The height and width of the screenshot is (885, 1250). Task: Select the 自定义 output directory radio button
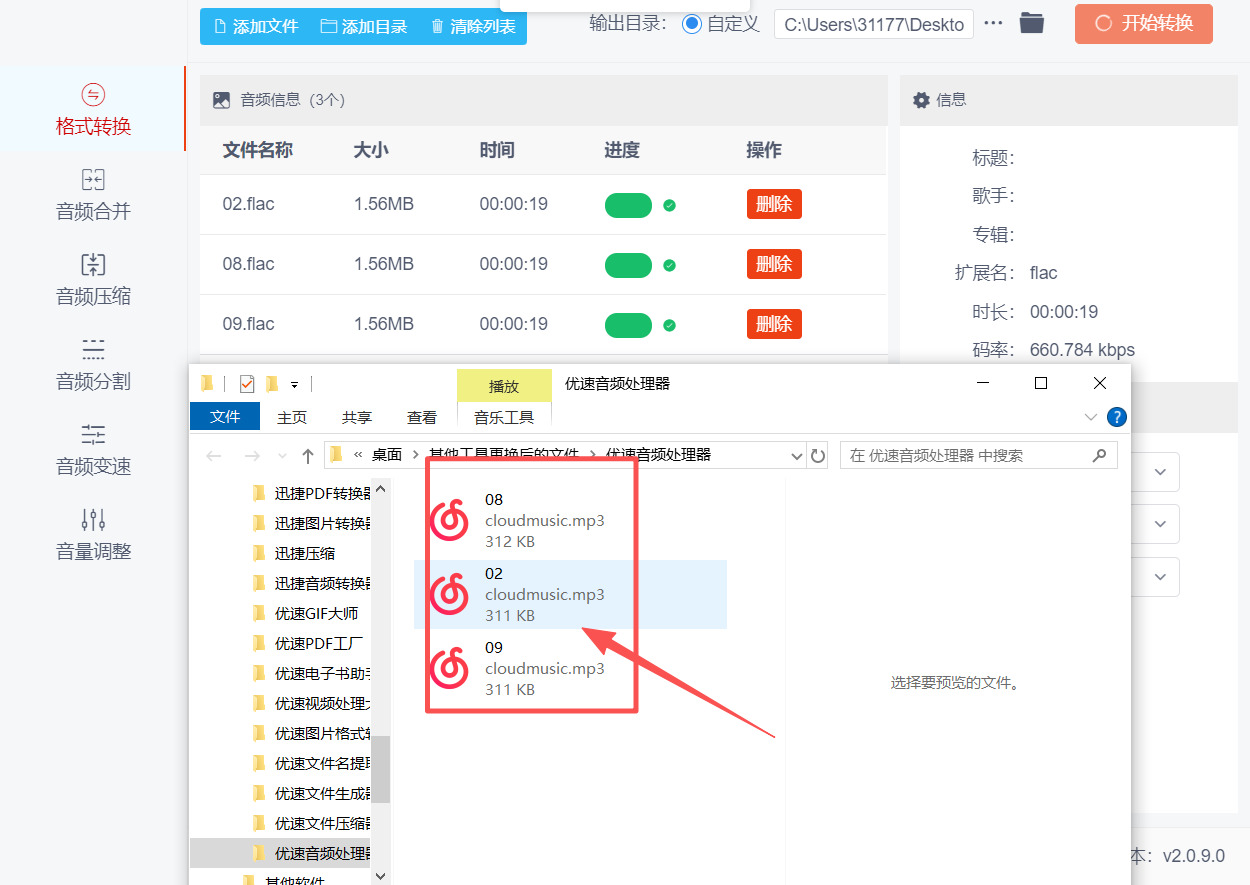(x=691, y=24)
